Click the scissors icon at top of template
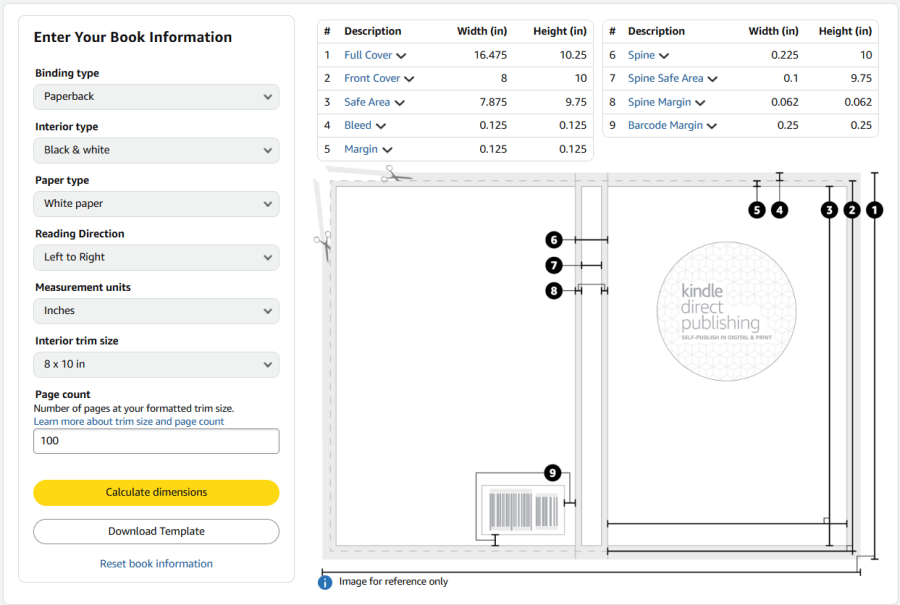 point(397,175)
